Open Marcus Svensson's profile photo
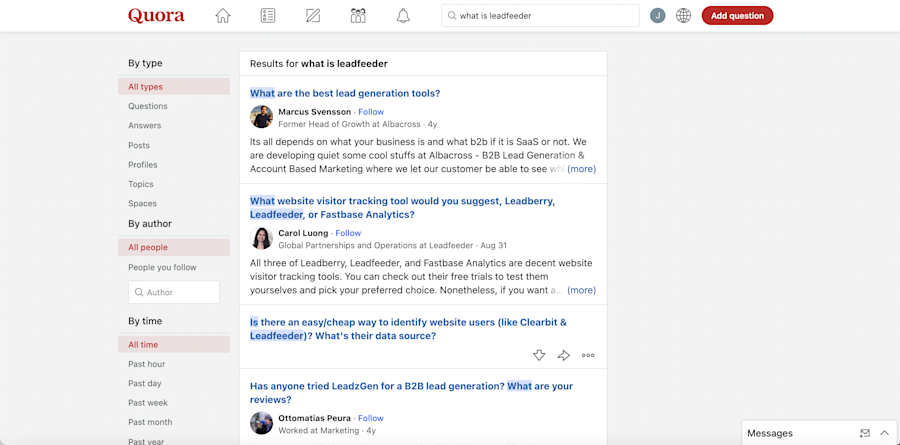 [x=261, y=117]
